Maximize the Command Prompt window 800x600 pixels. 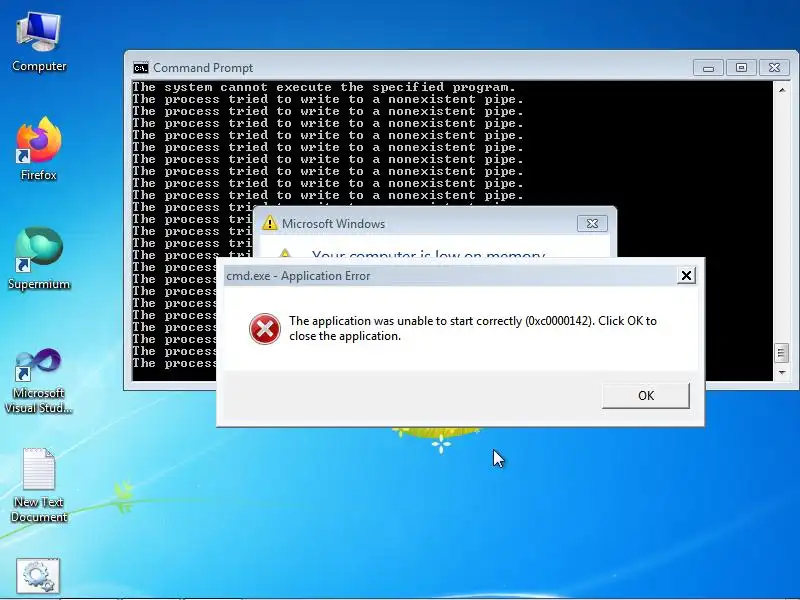(741, 68)
